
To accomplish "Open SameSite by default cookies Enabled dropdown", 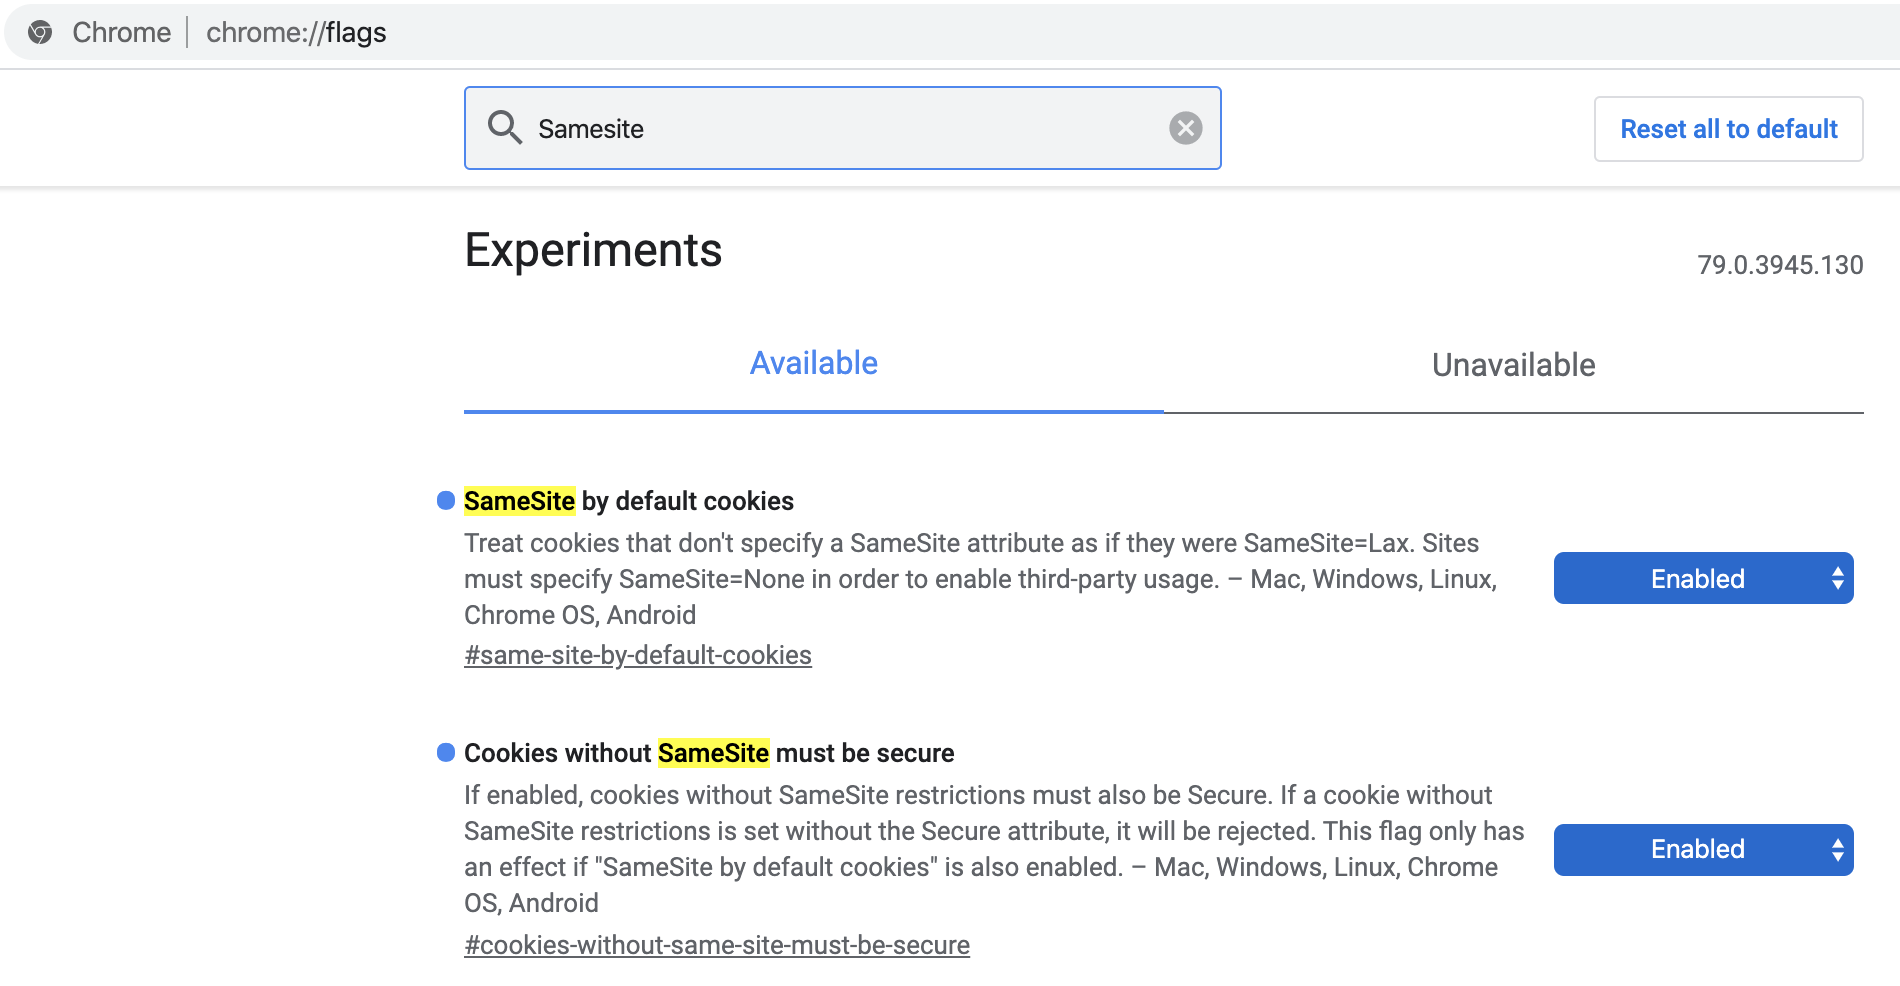I will 1703,578.
